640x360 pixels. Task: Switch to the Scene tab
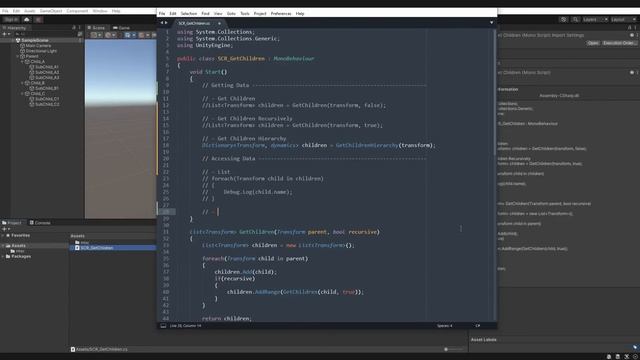tap(96, 28)
